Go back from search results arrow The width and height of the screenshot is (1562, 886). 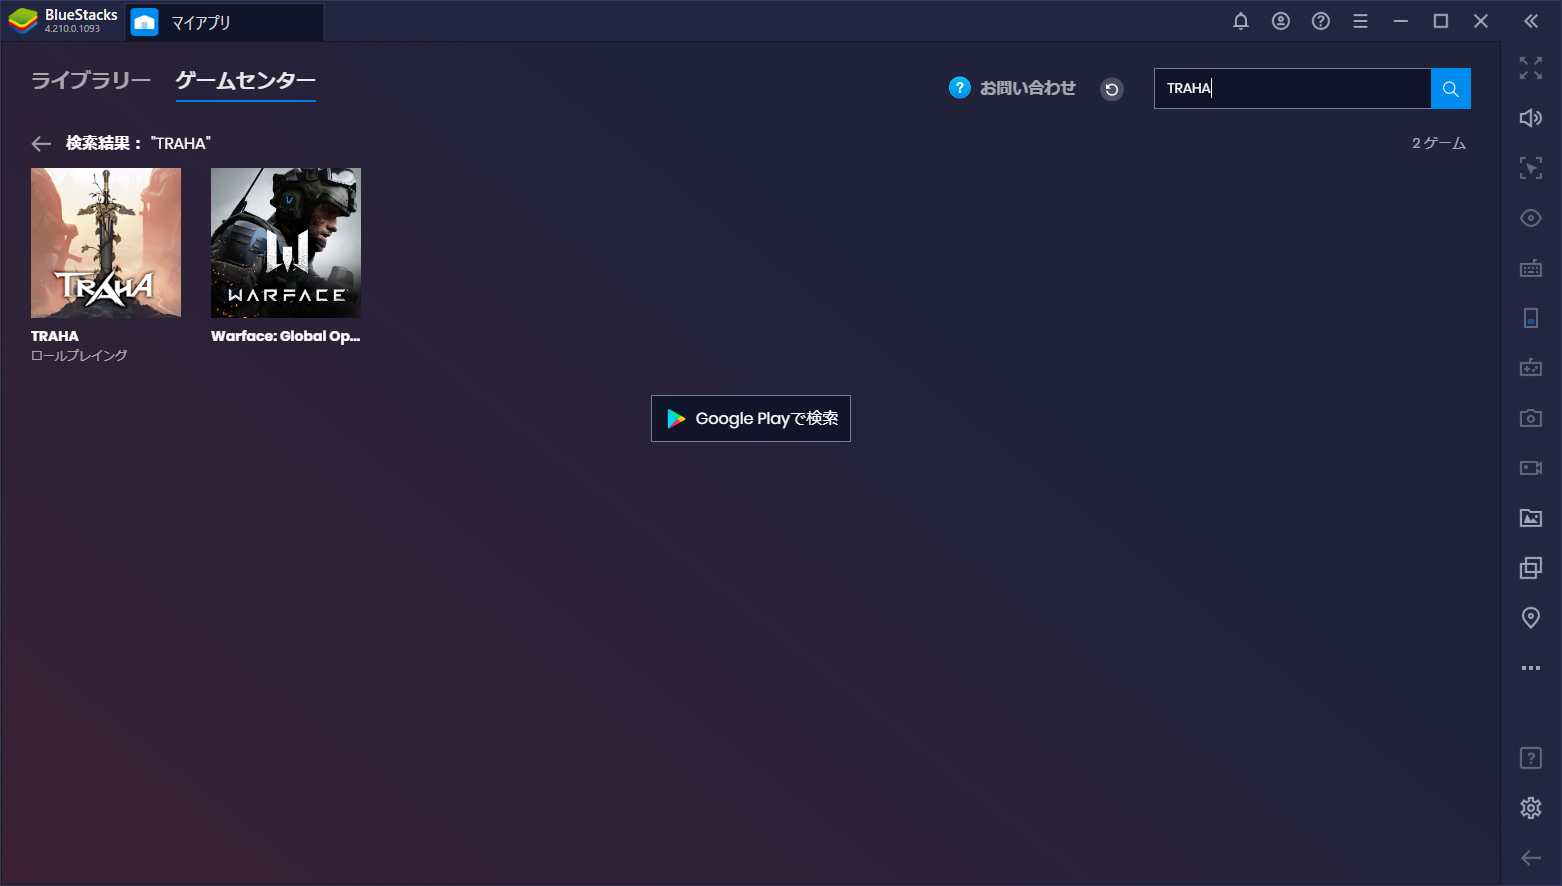41,144
